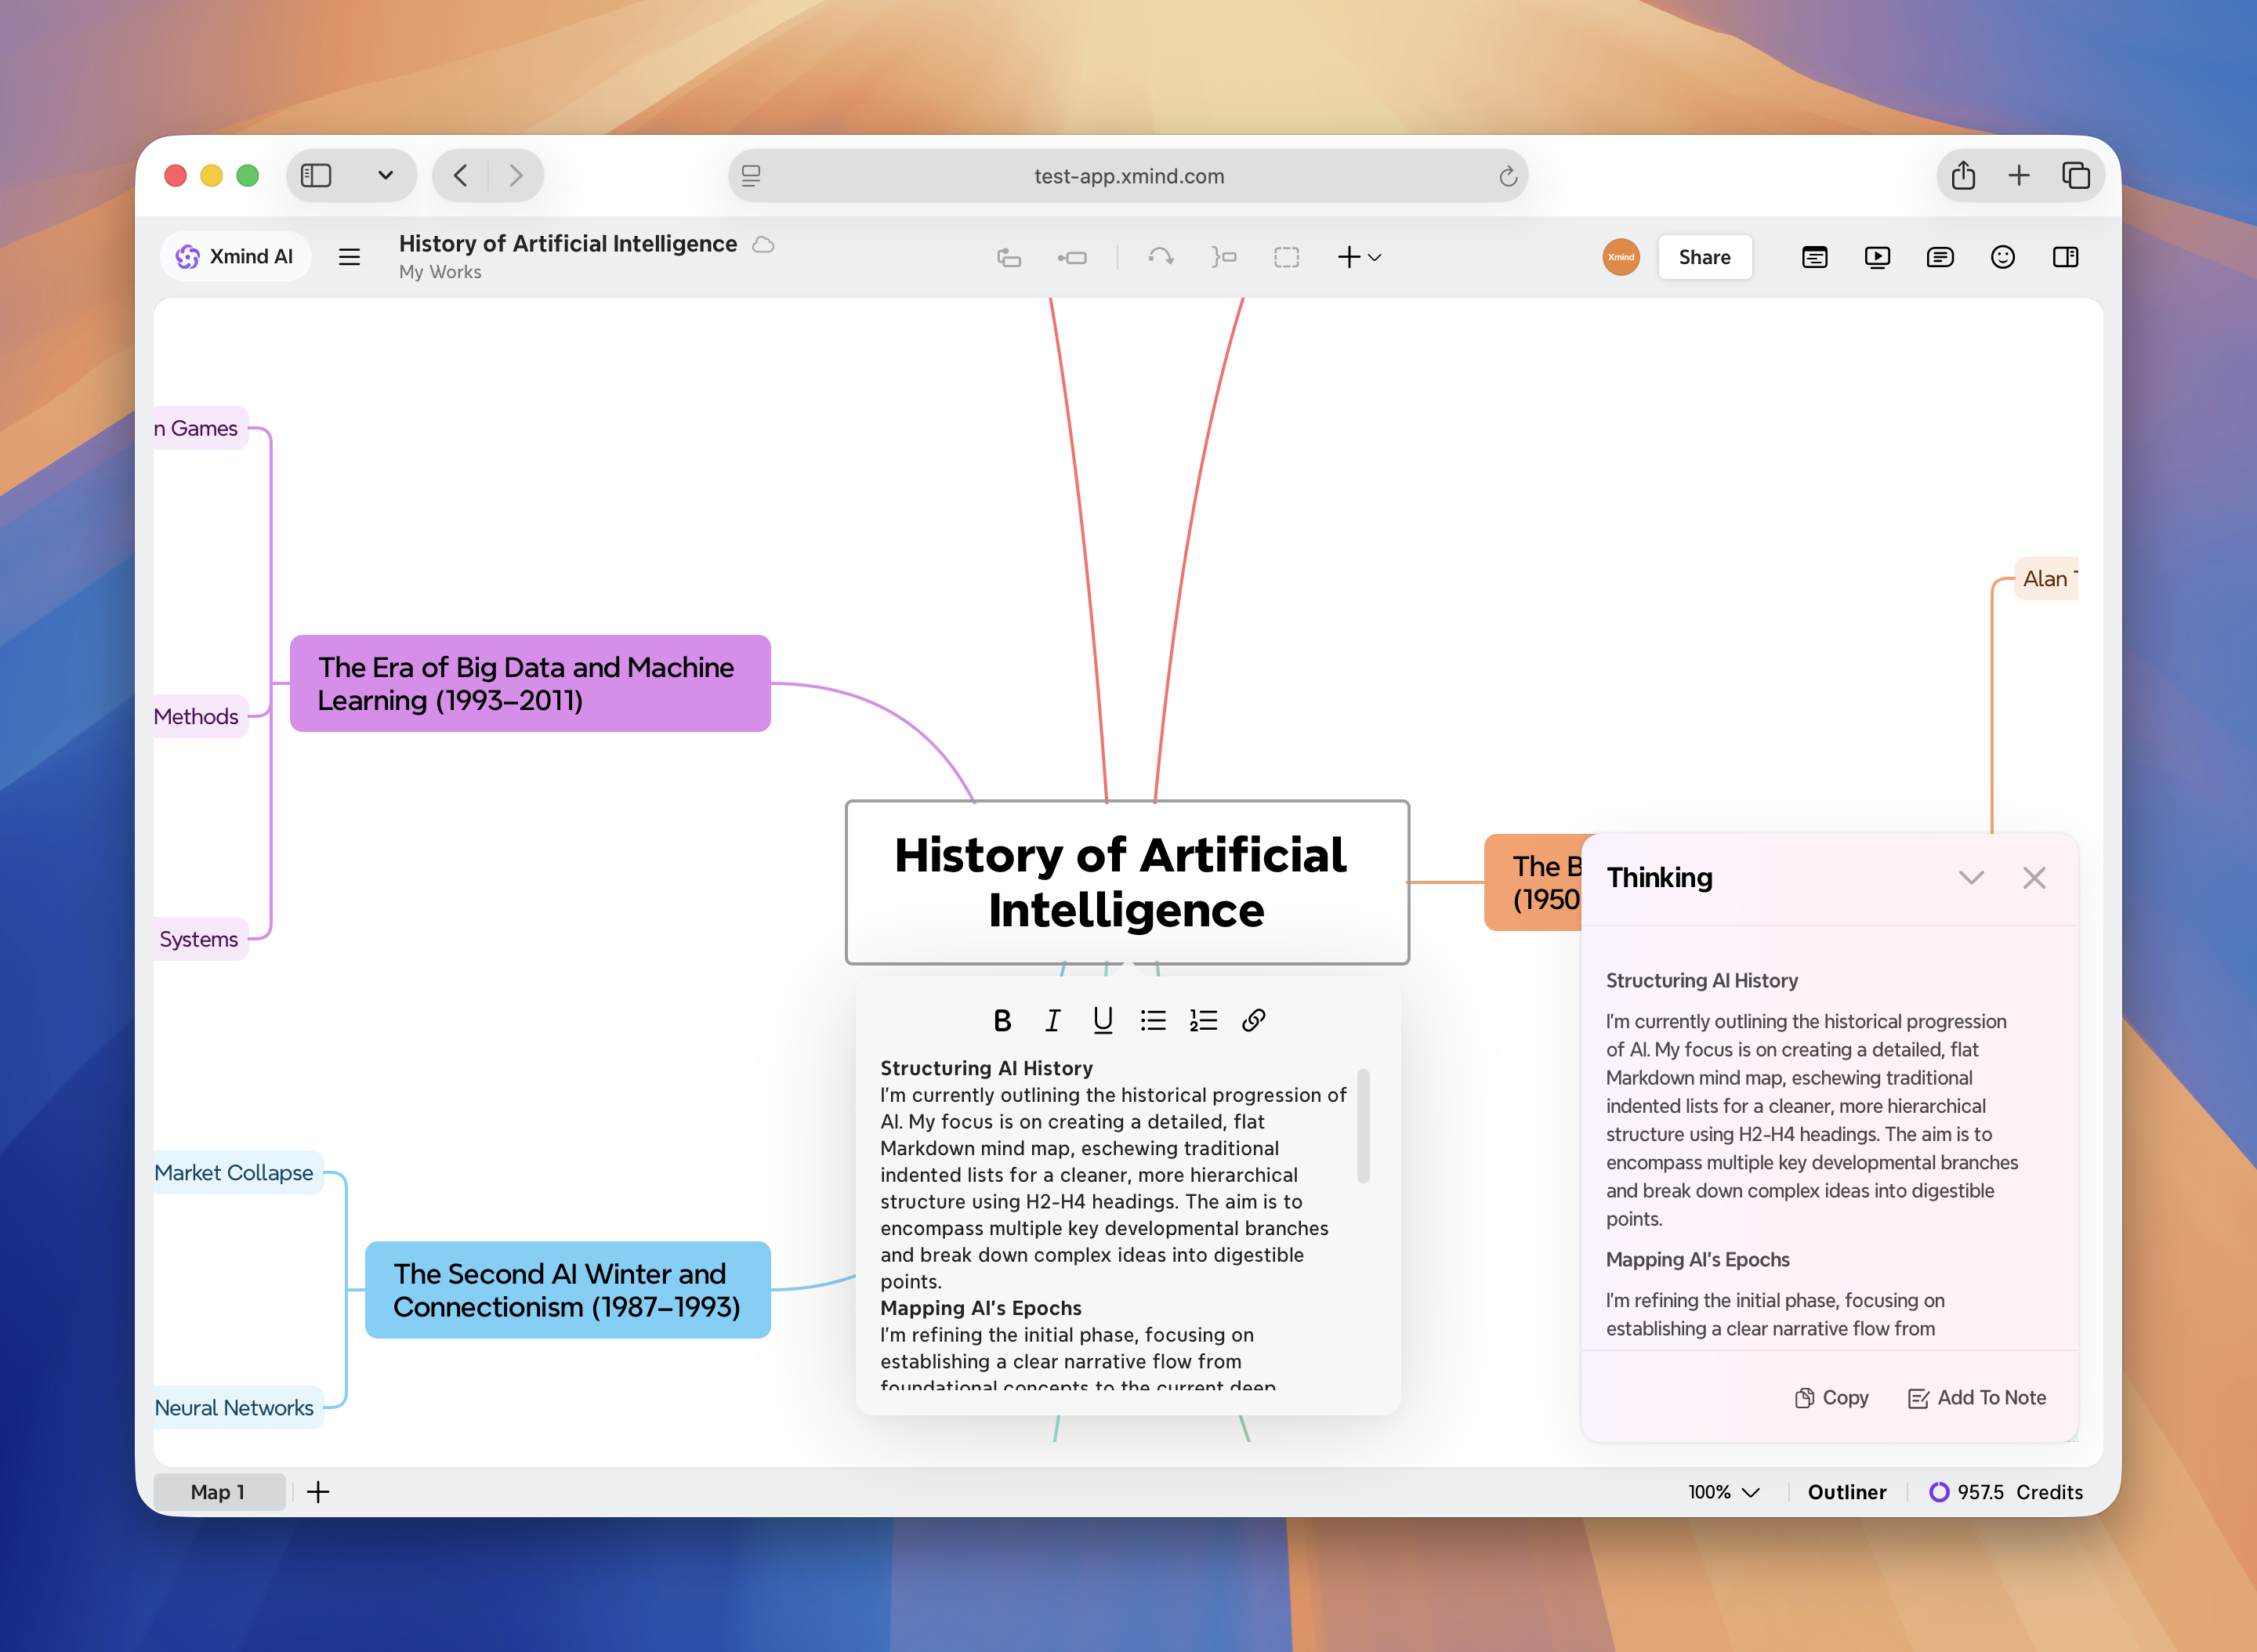Click the My Works folder label
Viewport: 2257px width, 1652px height.
coord(440,272)
